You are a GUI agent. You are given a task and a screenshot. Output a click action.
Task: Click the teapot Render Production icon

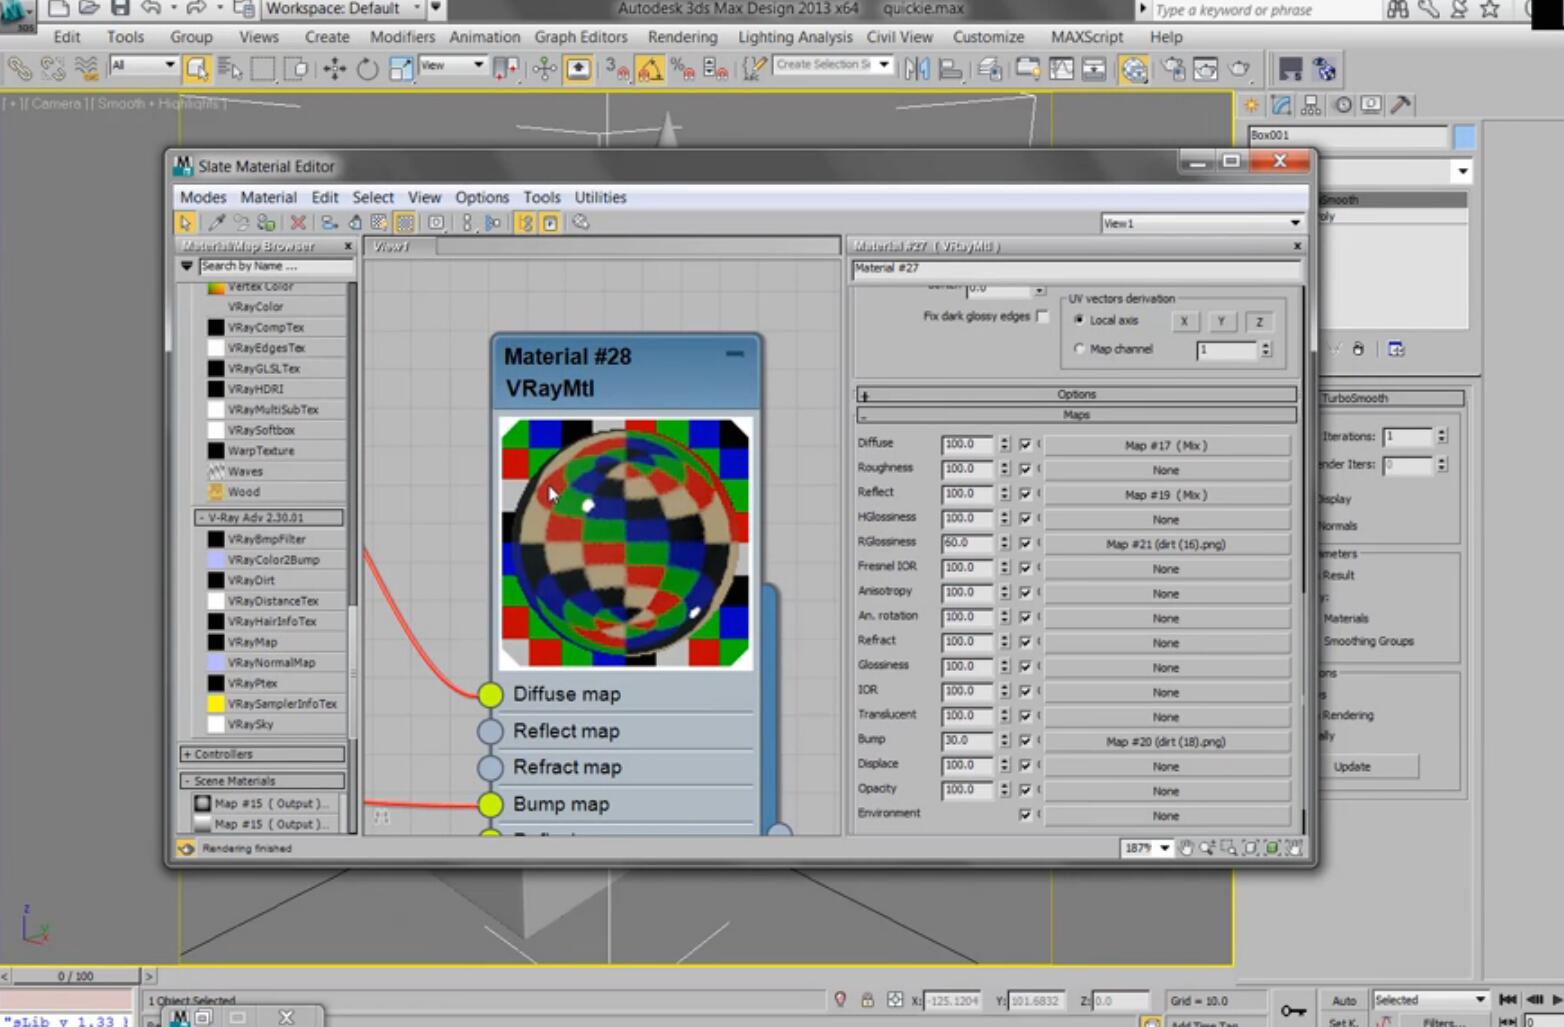point(1239,69)
